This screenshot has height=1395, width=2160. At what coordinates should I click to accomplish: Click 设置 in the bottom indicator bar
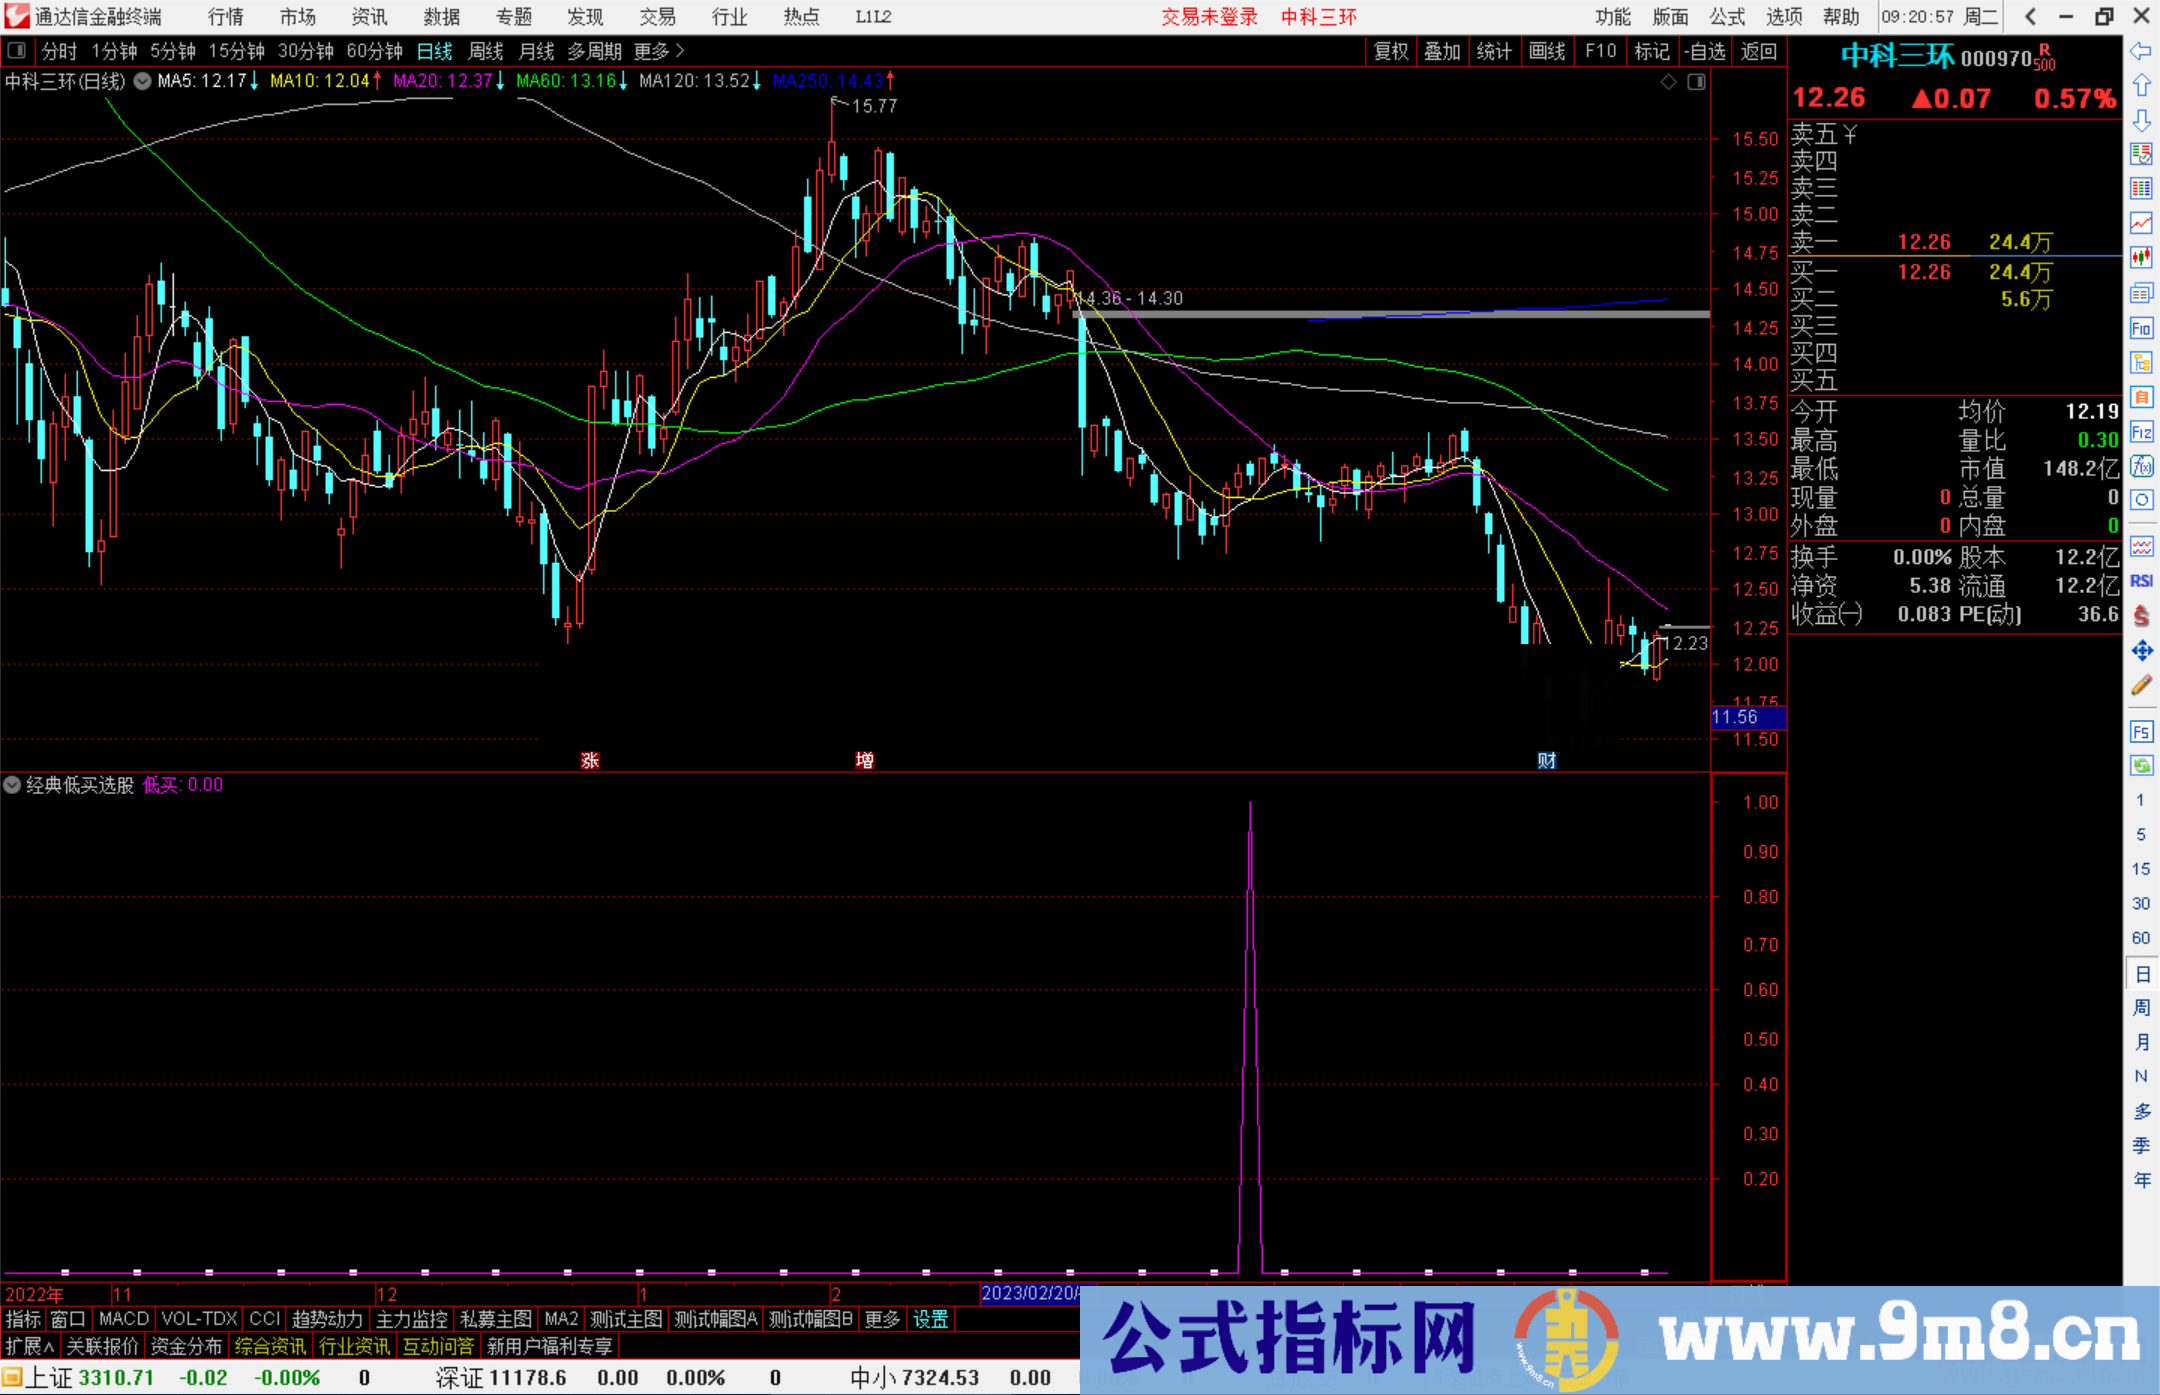(x=930, y=1319)
